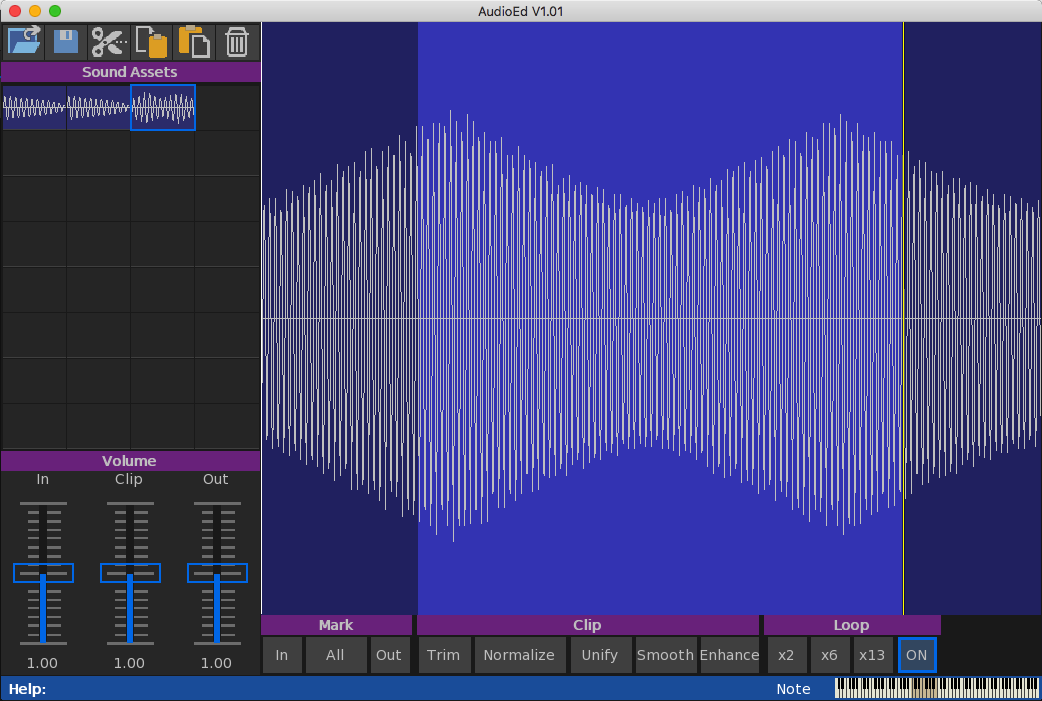Click the Trim clip button
The height and width of the screenshot is (701, 1042).
(x=443, y=655)
